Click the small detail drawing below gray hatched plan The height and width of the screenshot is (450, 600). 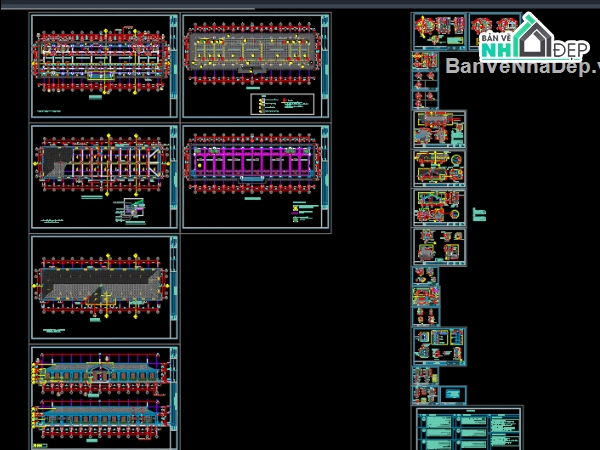click(x=127, y=209)
